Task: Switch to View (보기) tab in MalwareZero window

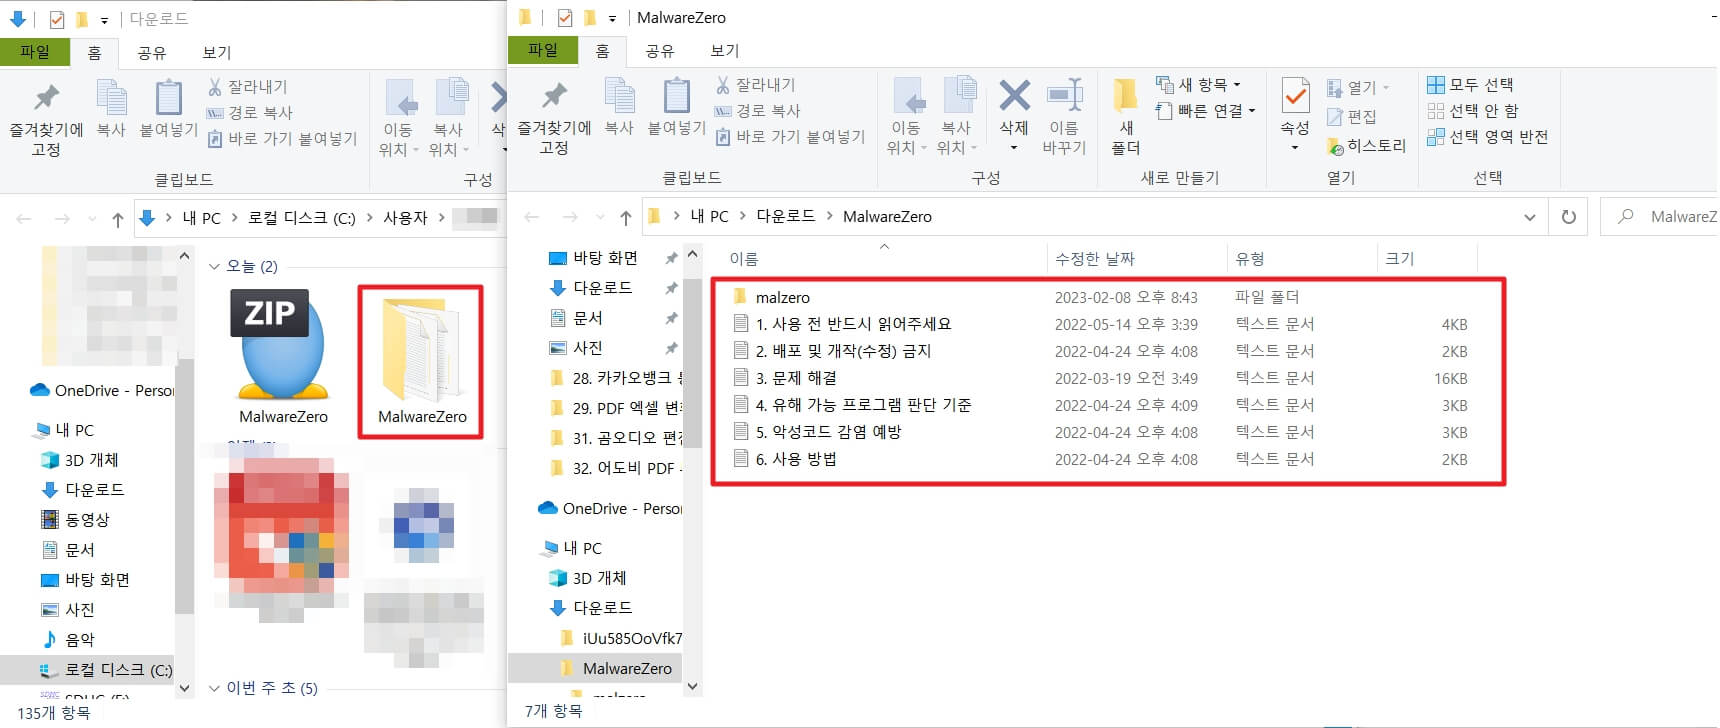Action: pos(725,51)
